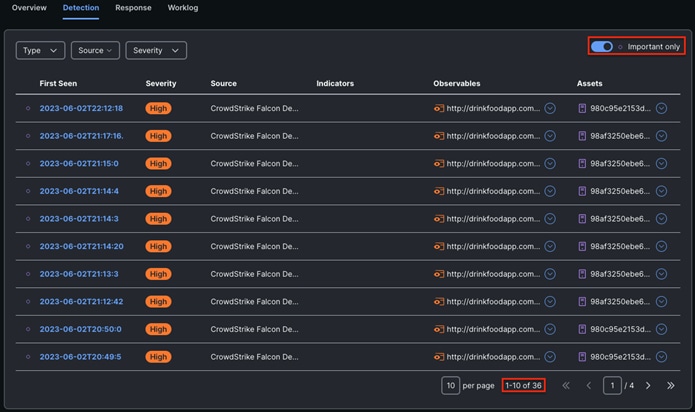Viewport: 695px width, 412px height.
Task: Expand assets for the 21:12:42 row
Action: tap(661, 302)
